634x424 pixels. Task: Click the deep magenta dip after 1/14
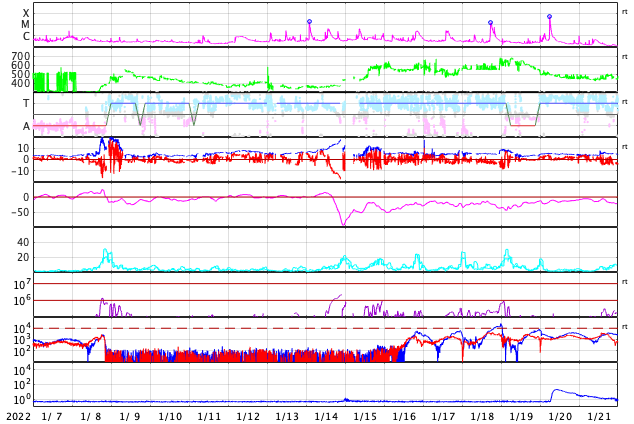tap(343, 223)
